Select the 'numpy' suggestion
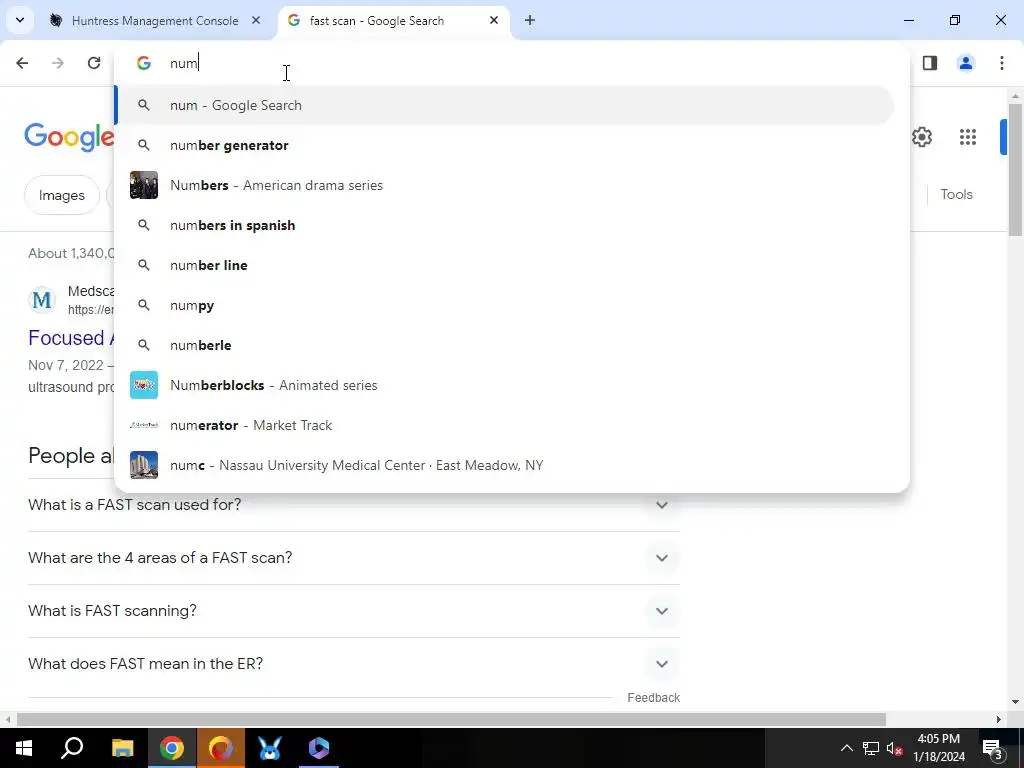The image size is (1024, 768). pos(504,305)
